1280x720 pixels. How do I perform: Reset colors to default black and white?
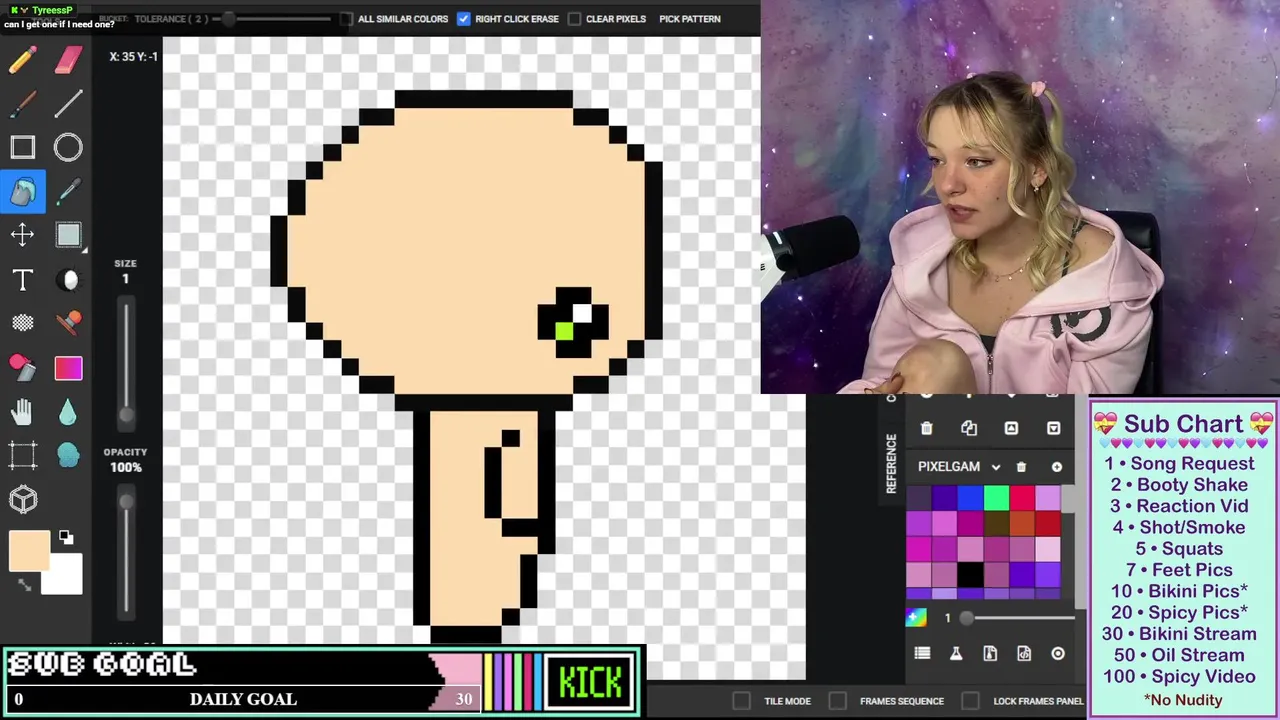click(66, 538)
